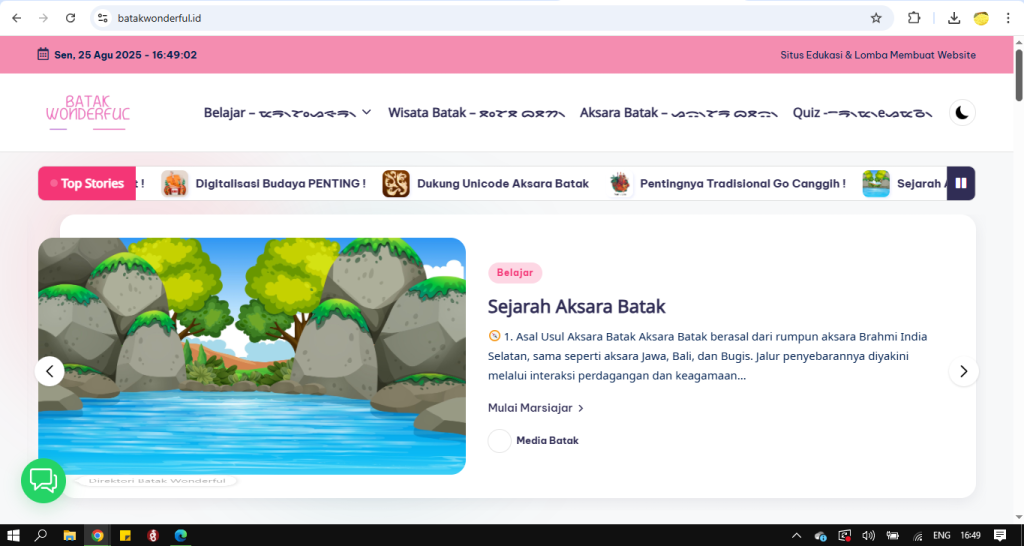Open Chrome three-dot menu
Screen dimensions: 1024x546
pyautogui.click(x=1008, y=18)
